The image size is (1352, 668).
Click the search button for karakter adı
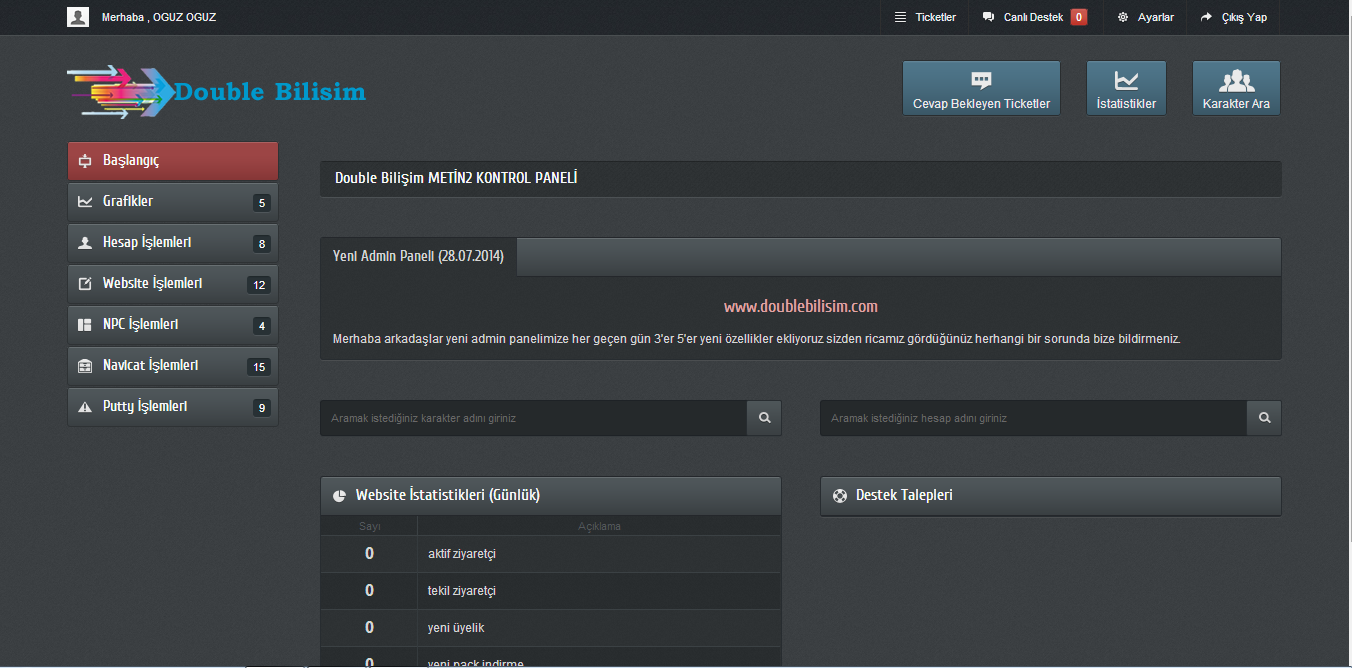(764, 418)
